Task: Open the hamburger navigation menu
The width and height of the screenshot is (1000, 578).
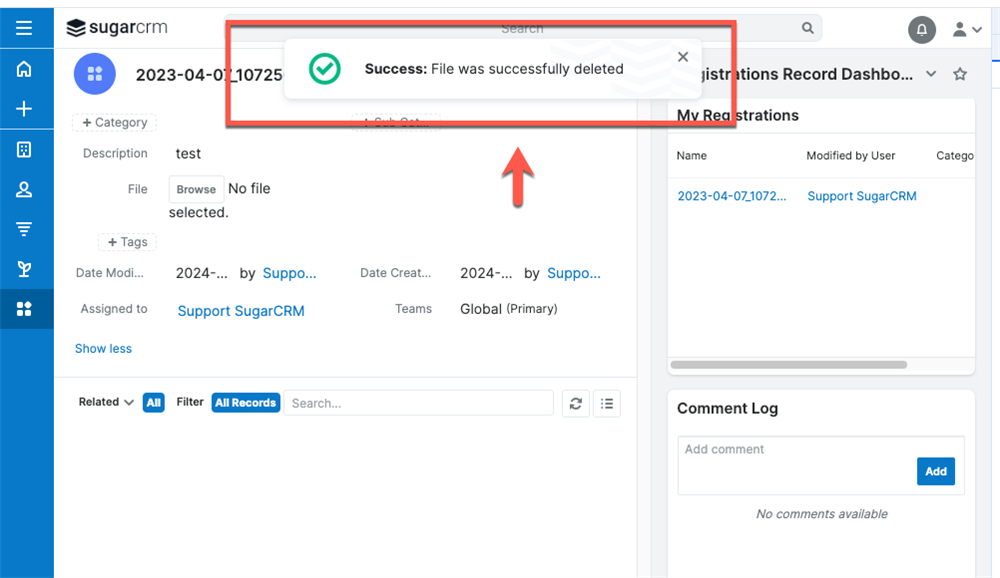Action: click(x=24, y=28)
